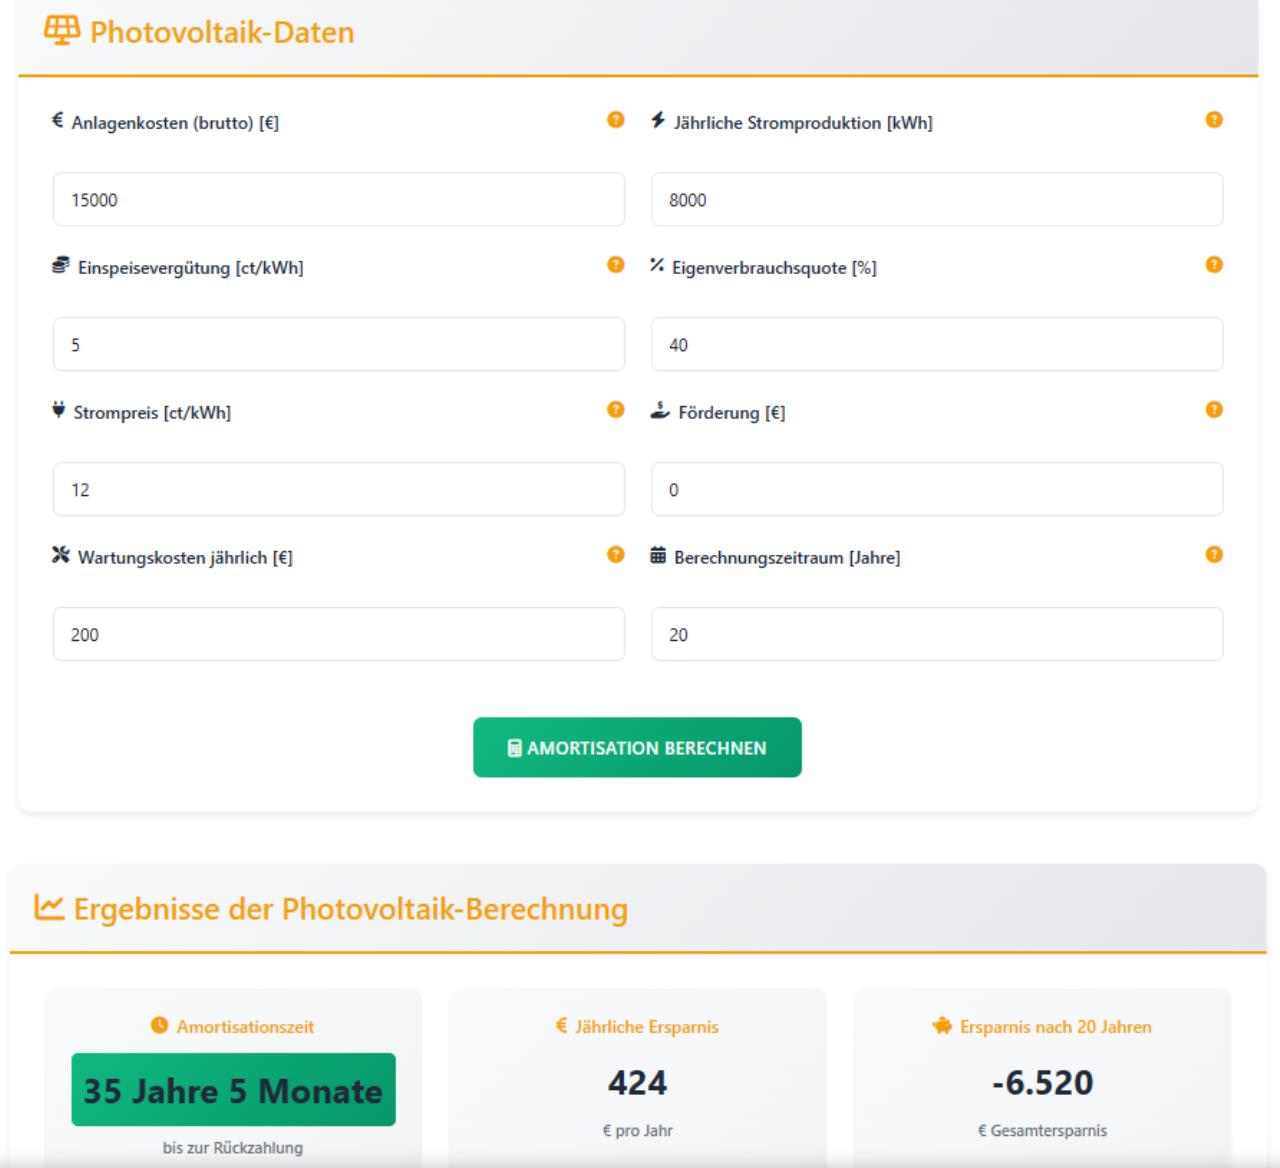1280x1168 pixels.
Task: Show help for Berechnungszeitraum field
Action: [x=1214, y=555]
